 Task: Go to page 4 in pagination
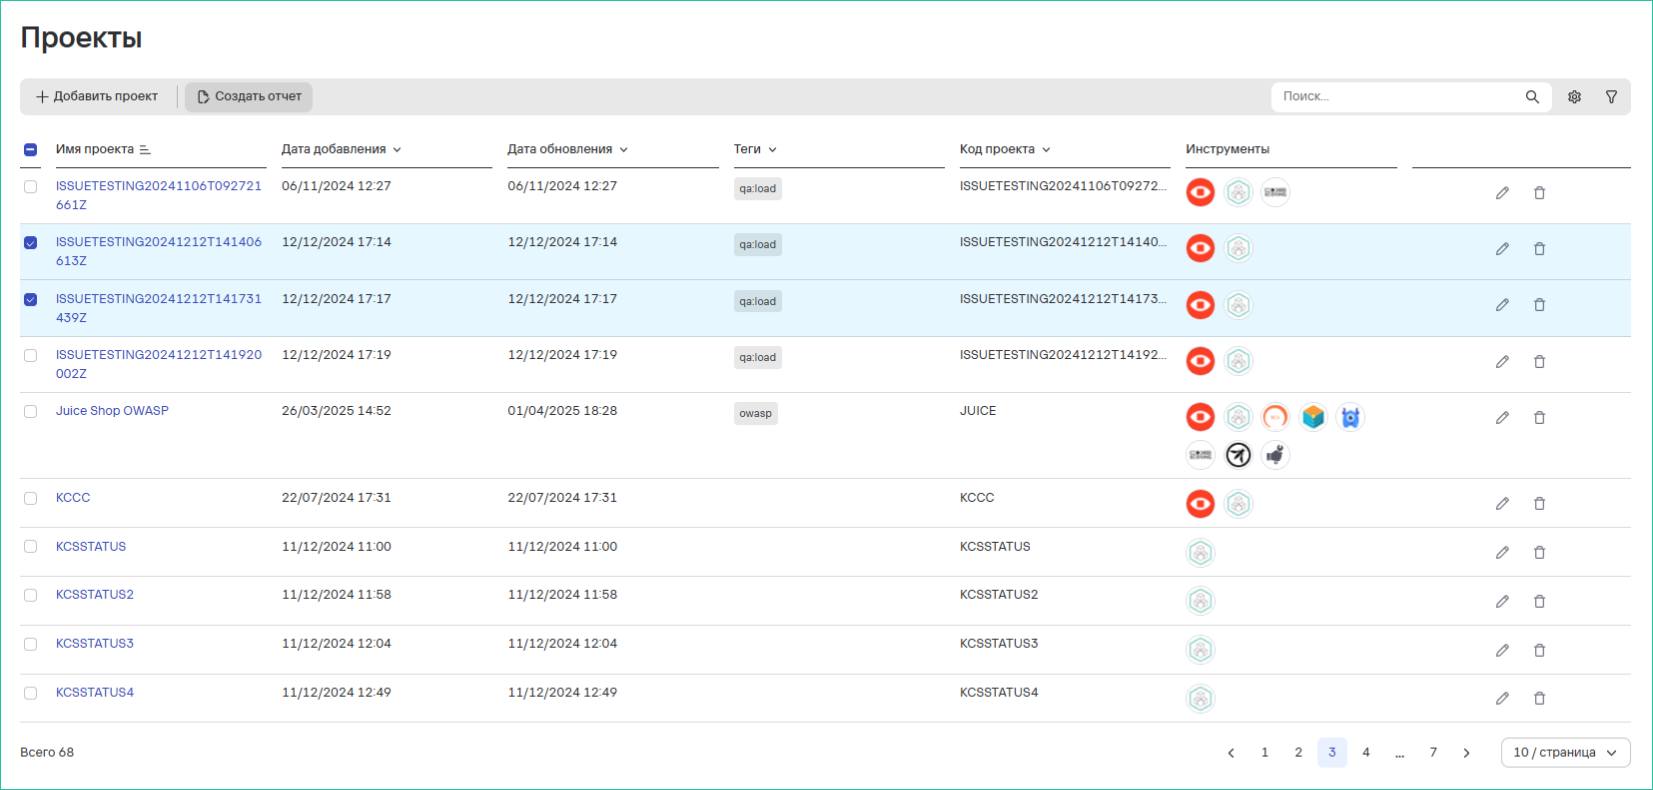(x=1365, y=753)
